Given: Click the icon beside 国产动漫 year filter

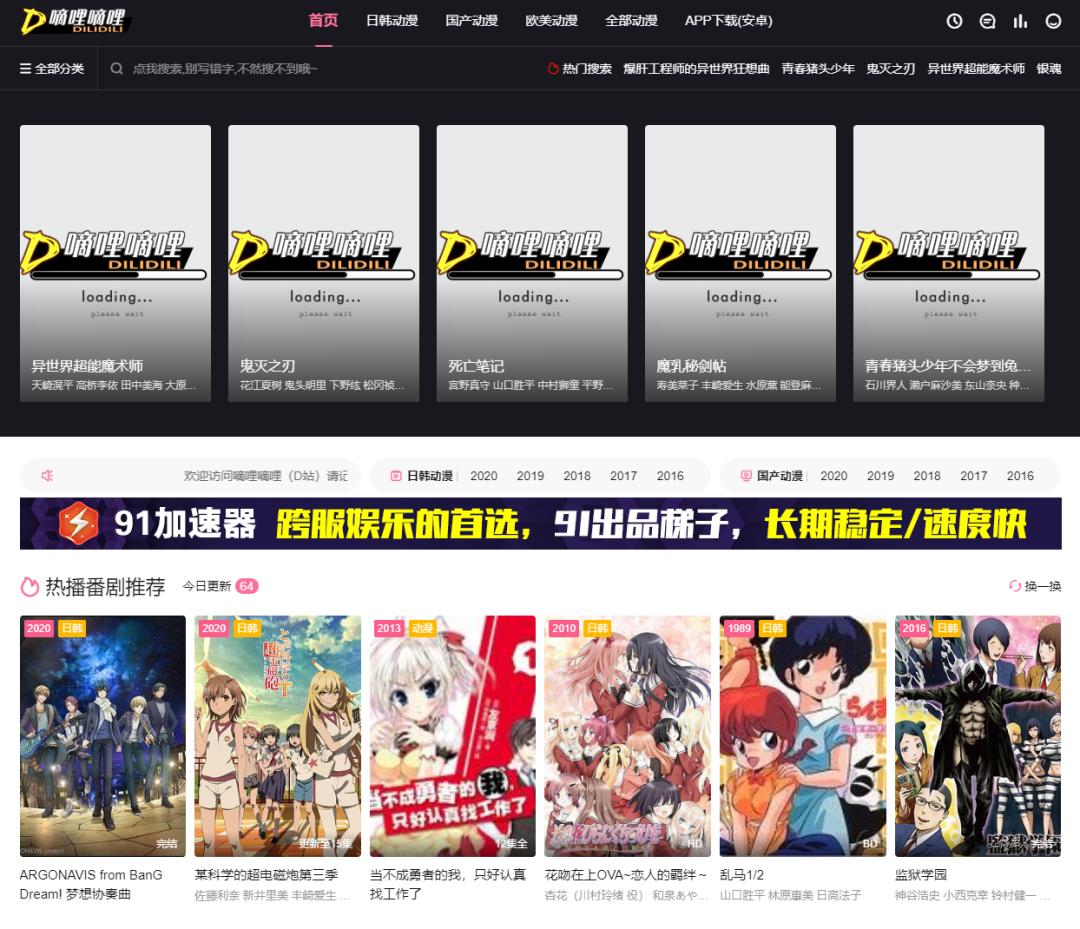Looking at the screenshot, I should point(746,476).
